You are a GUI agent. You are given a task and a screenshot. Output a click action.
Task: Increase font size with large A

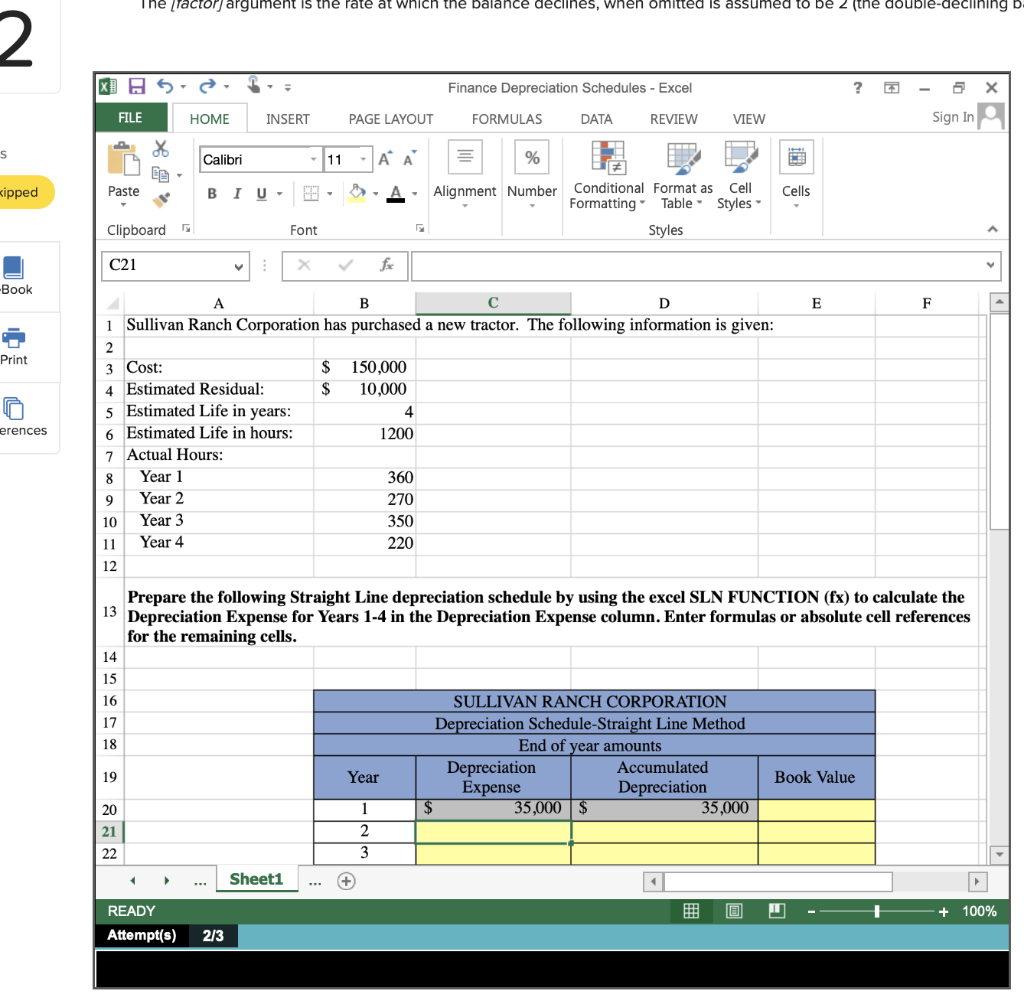pos(385,159)
